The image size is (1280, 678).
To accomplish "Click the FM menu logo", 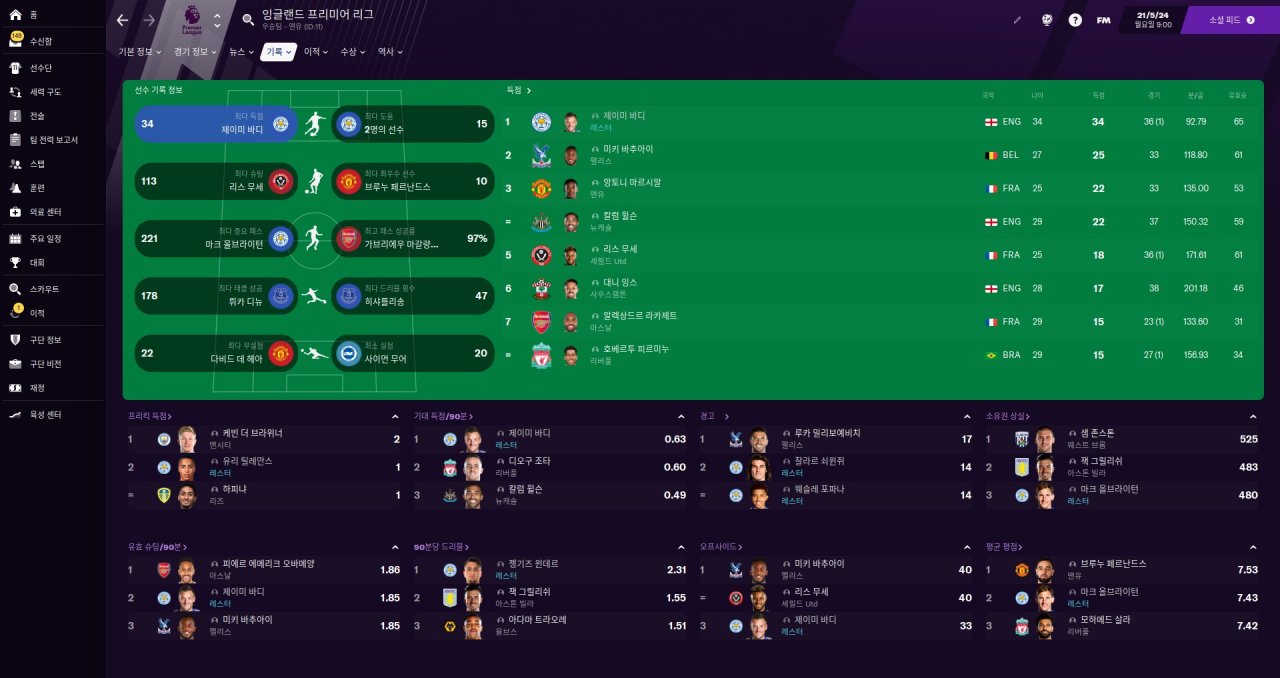I will (1103, 20).
